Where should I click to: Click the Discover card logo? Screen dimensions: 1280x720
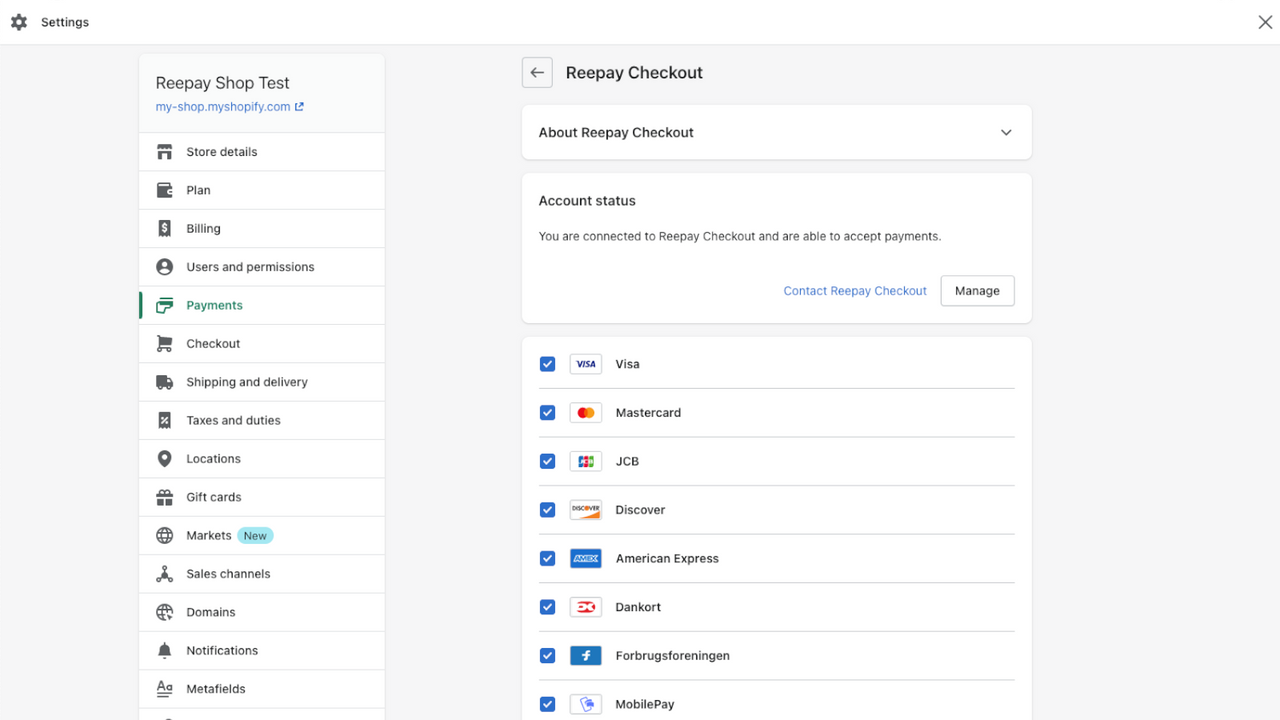click(586, 510)
